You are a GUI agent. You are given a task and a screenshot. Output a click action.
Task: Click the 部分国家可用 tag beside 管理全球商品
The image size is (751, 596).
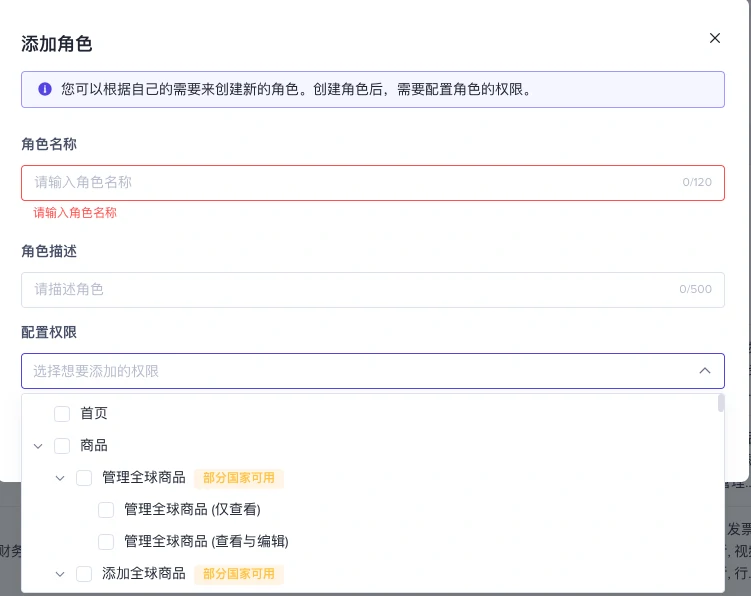pyautogui.click(x=239, y=478)
